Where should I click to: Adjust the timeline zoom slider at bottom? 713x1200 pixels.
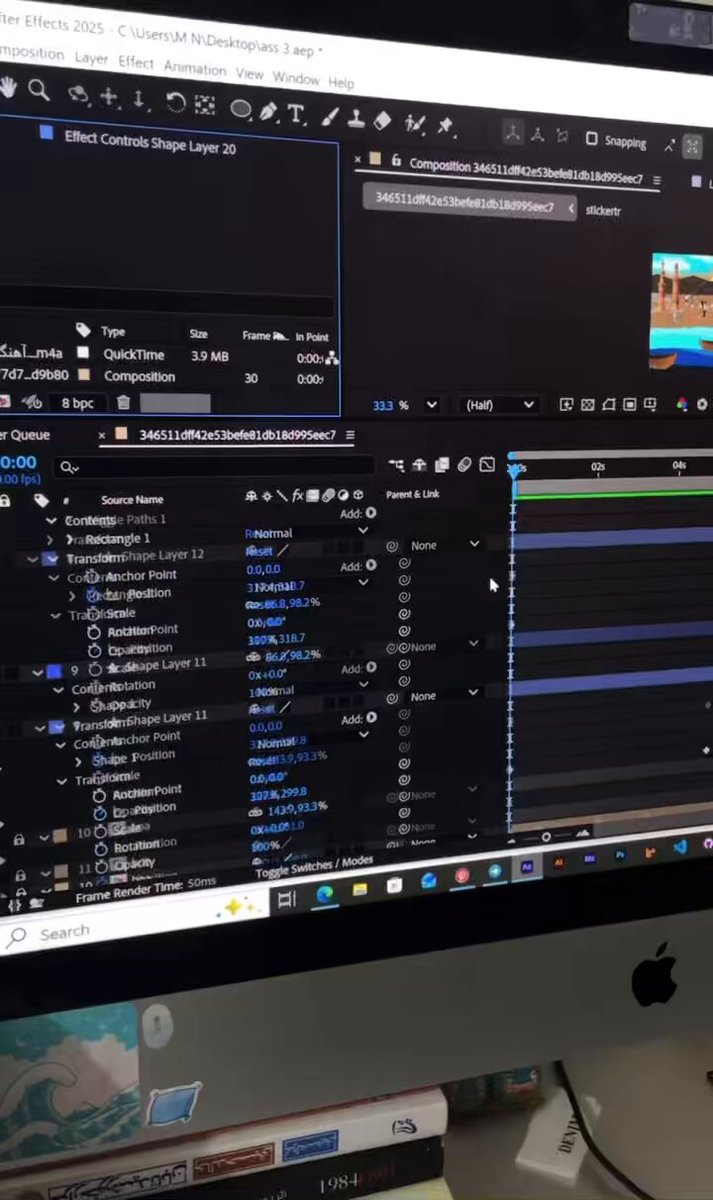click(545, 837)
